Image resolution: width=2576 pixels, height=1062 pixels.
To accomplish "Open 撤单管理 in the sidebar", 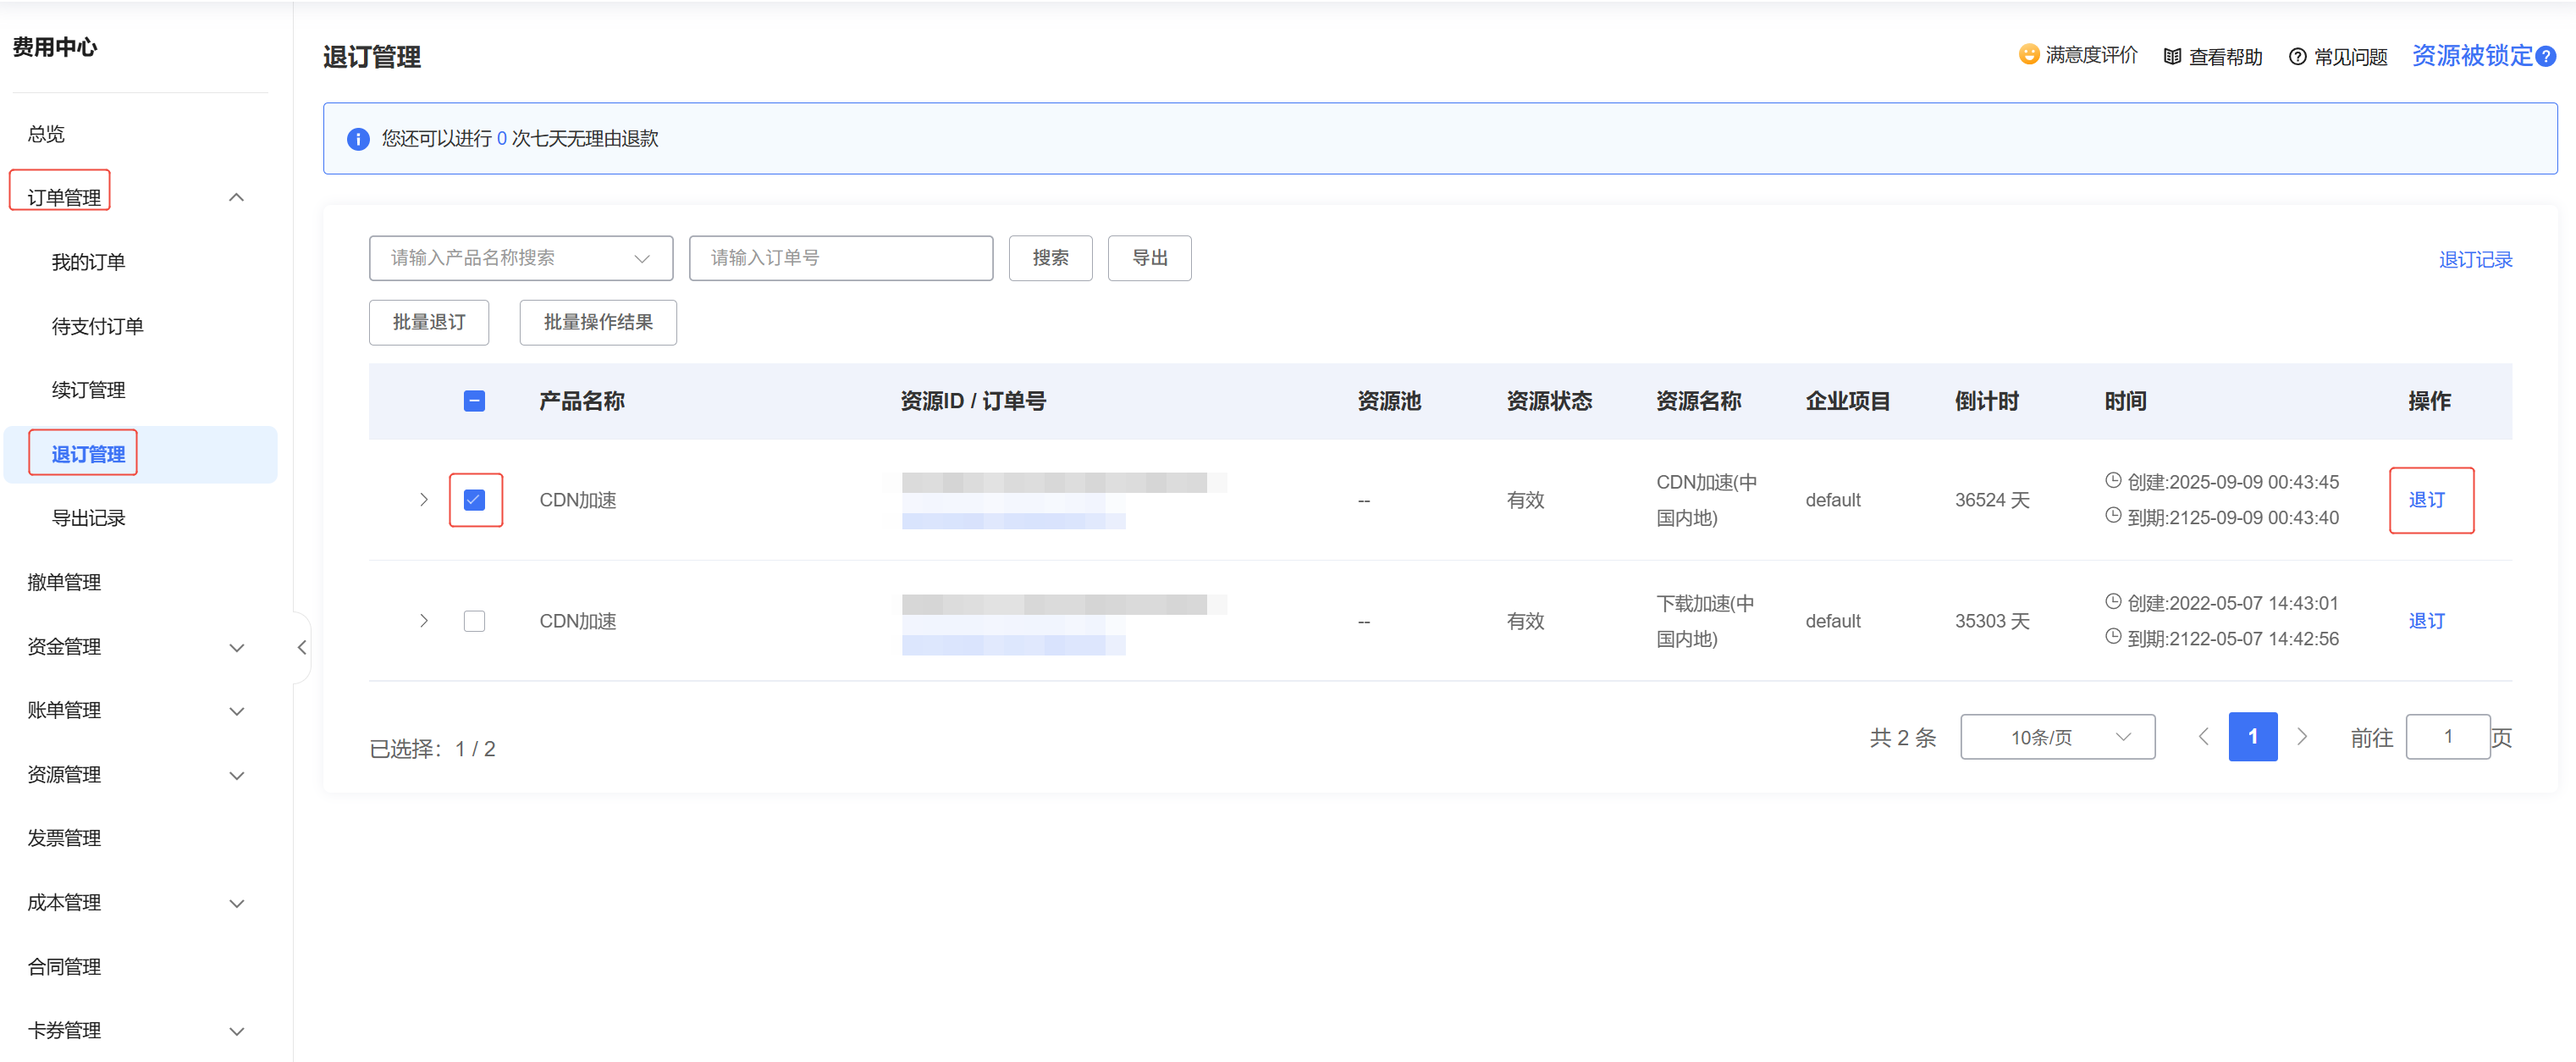I will 64,582.
